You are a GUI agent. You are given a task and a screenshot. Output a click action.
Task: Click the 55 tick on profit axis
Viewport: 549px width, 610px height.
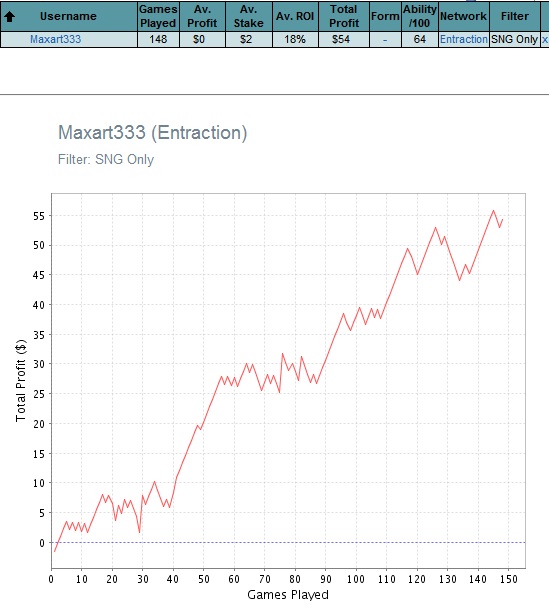tap(39, 216)
